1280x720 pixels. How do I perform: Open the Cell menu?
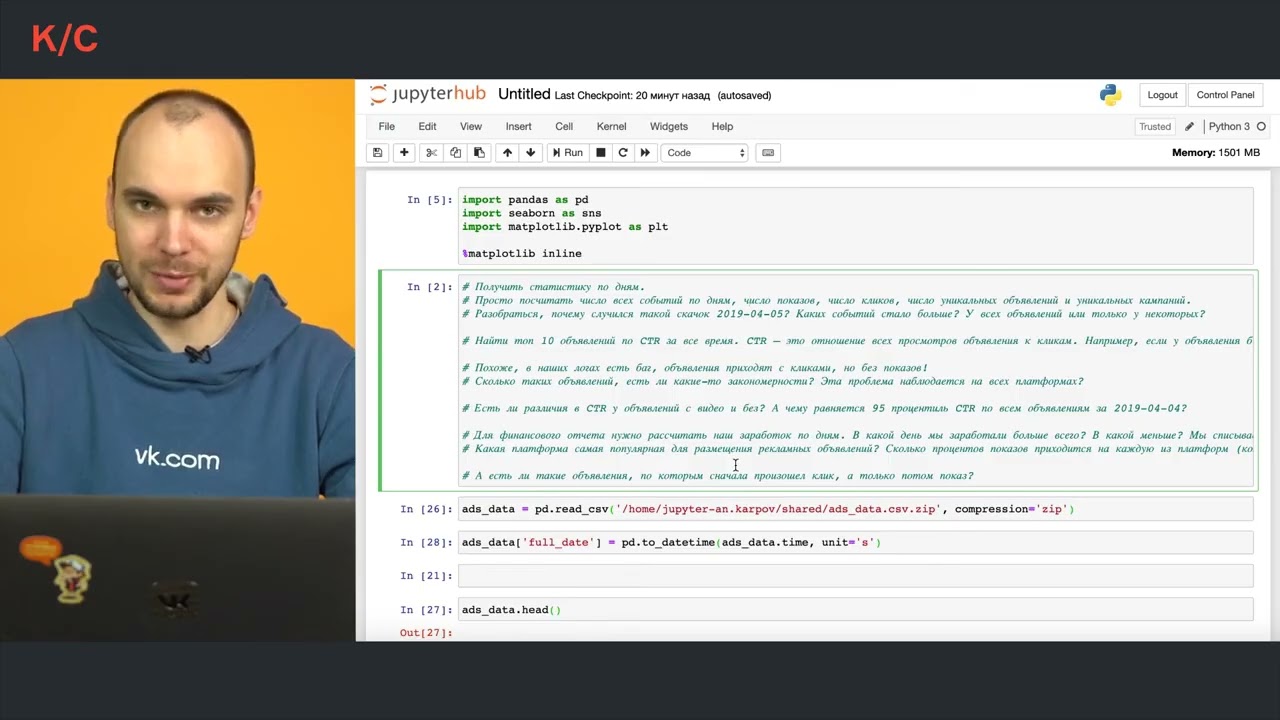click(x=564, y=127)
